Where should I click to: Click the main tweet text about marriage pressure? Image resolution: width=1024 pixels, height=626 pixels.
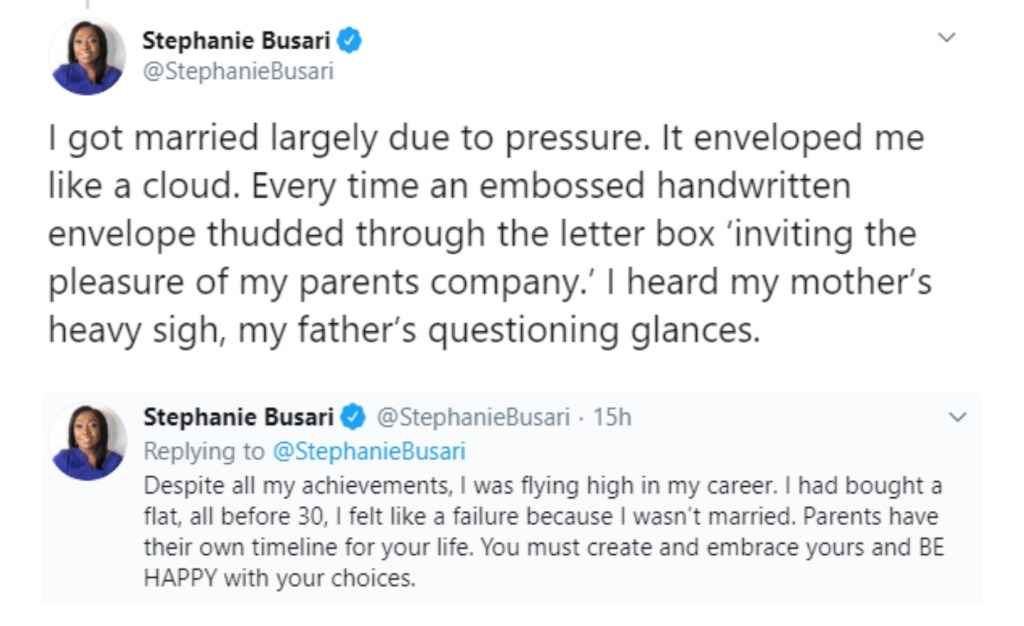click(490, 234)
